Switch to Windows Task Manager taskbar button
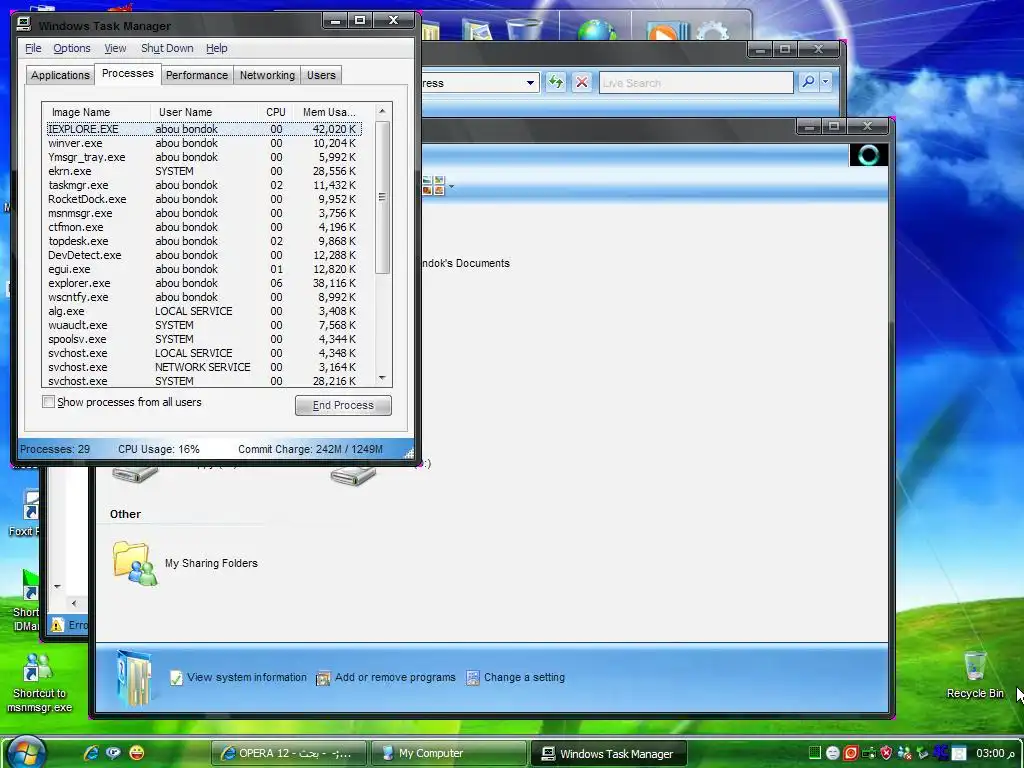Screen dimensions: 1024x768 [608, 754]
